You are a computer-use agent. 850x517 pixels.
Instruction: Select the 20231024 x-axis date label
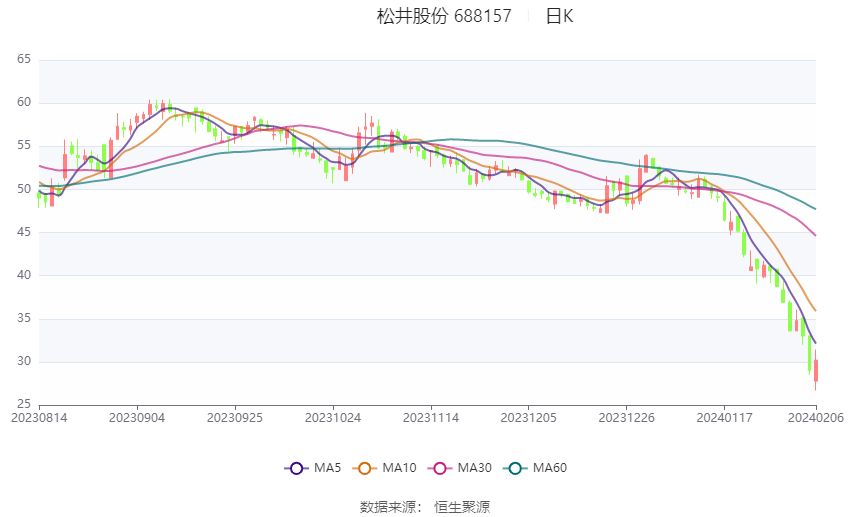pos(333,418)
